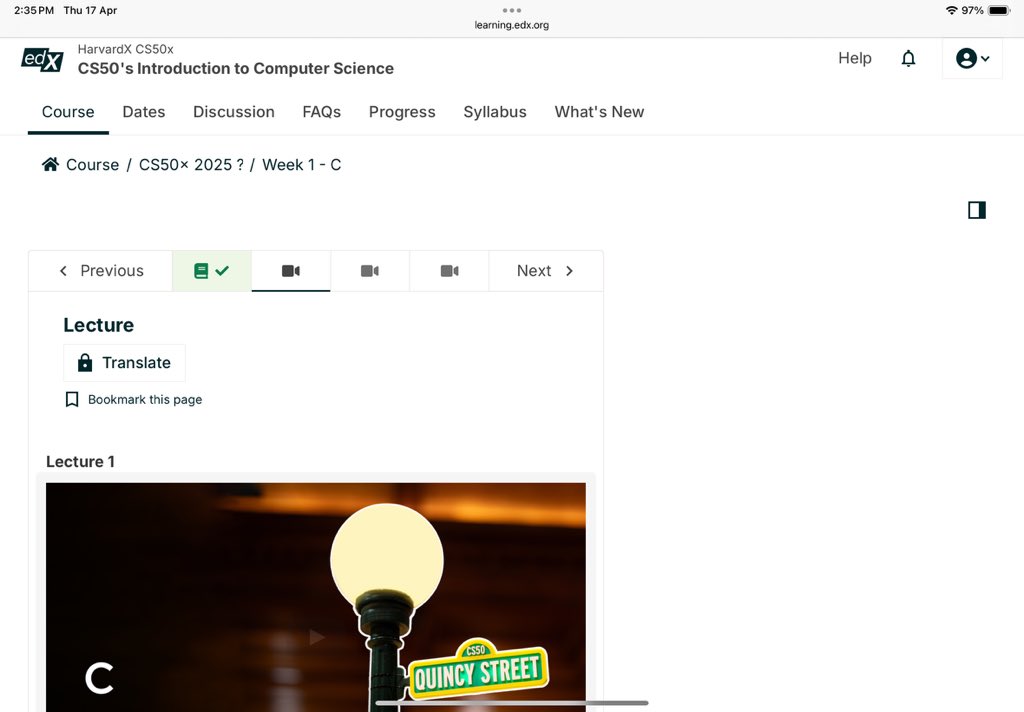Click the Lecture heading text

coord(99,325)
